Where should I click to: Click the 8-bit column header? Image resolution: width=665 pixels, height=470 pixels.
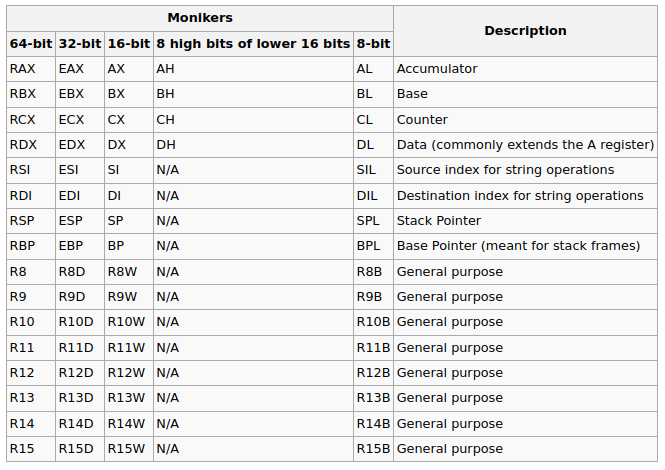373,44
